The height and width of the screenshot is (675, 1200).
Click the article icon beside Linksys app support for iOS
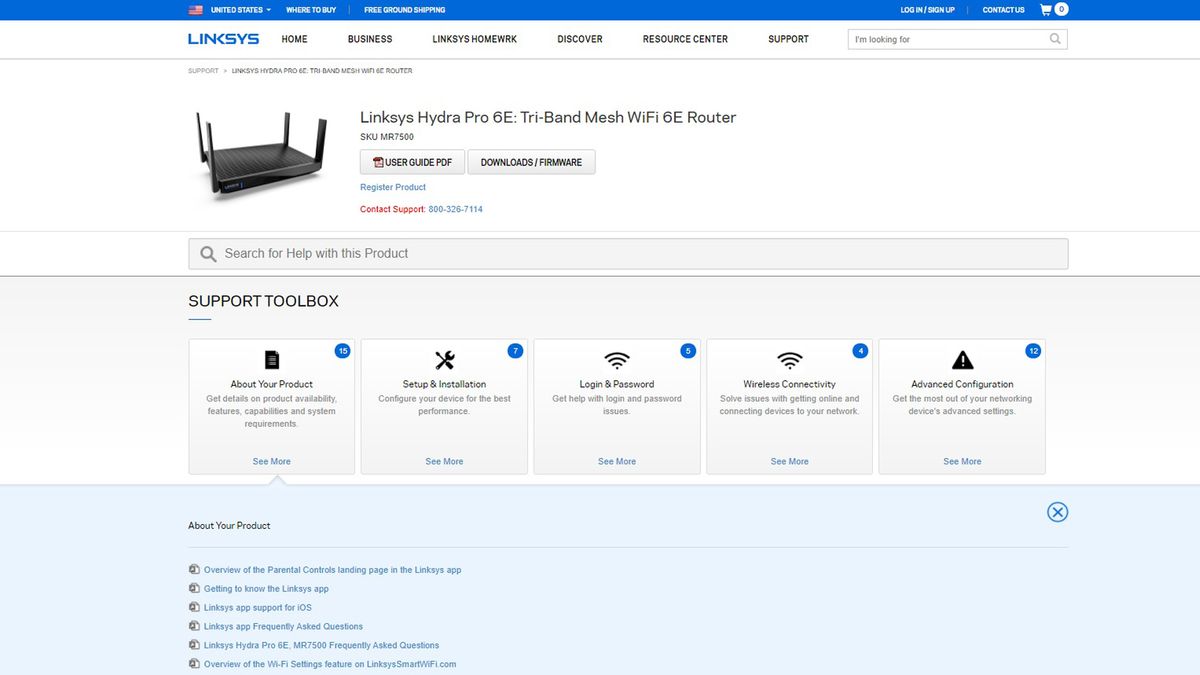click(x=194, y=607)
